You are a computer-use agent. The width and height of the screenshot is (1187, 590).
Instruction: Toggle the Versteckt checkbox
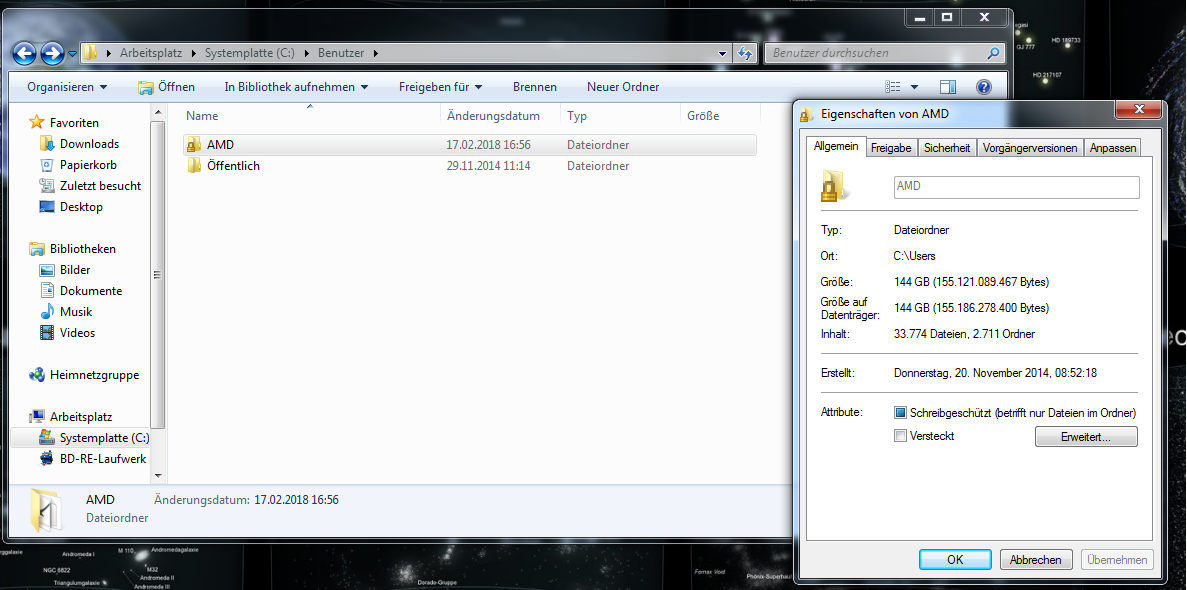900,436
